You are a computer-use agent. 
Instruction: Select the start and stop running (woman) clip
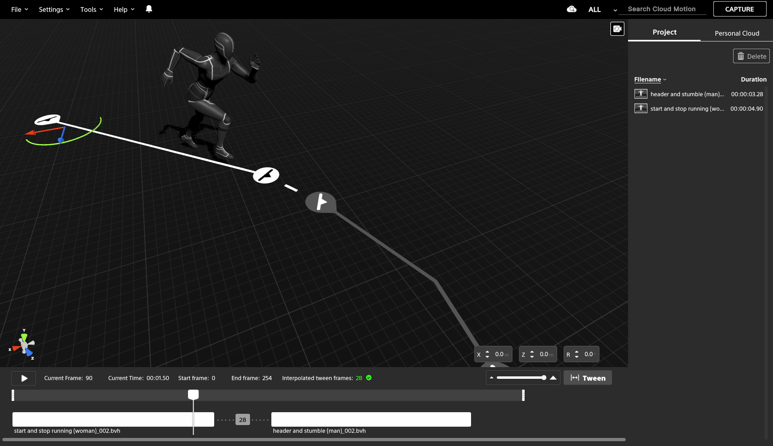pyautogui.click(x=113, y=419)
